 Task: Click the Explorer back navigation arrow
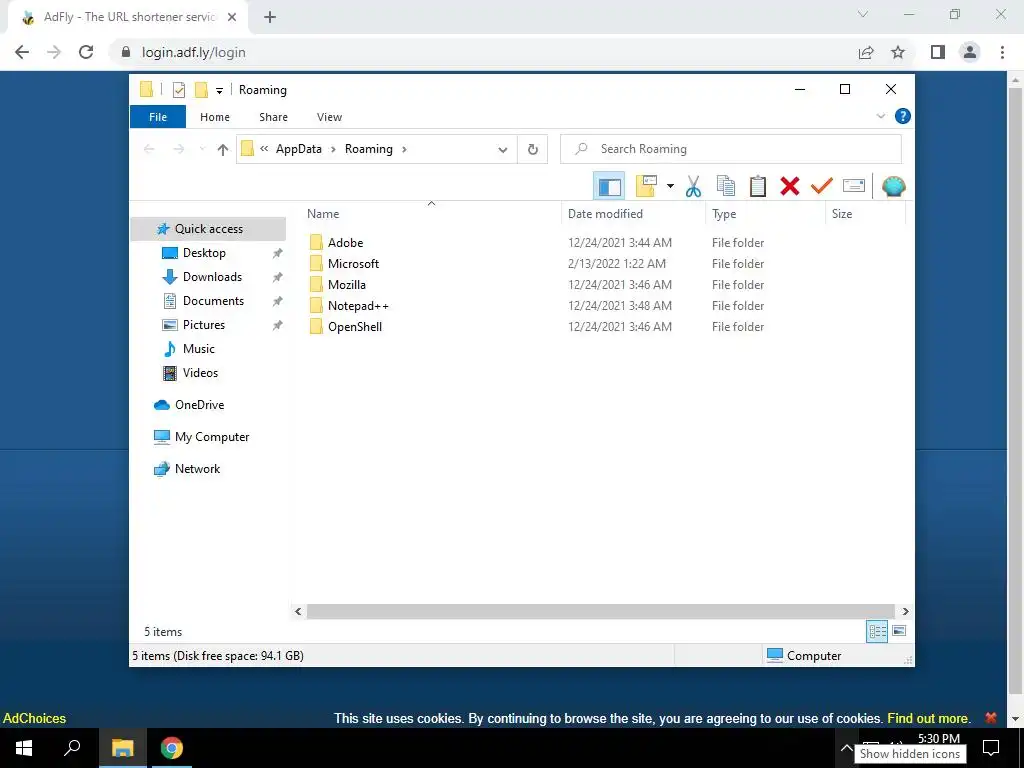click(x=149, y=150)
